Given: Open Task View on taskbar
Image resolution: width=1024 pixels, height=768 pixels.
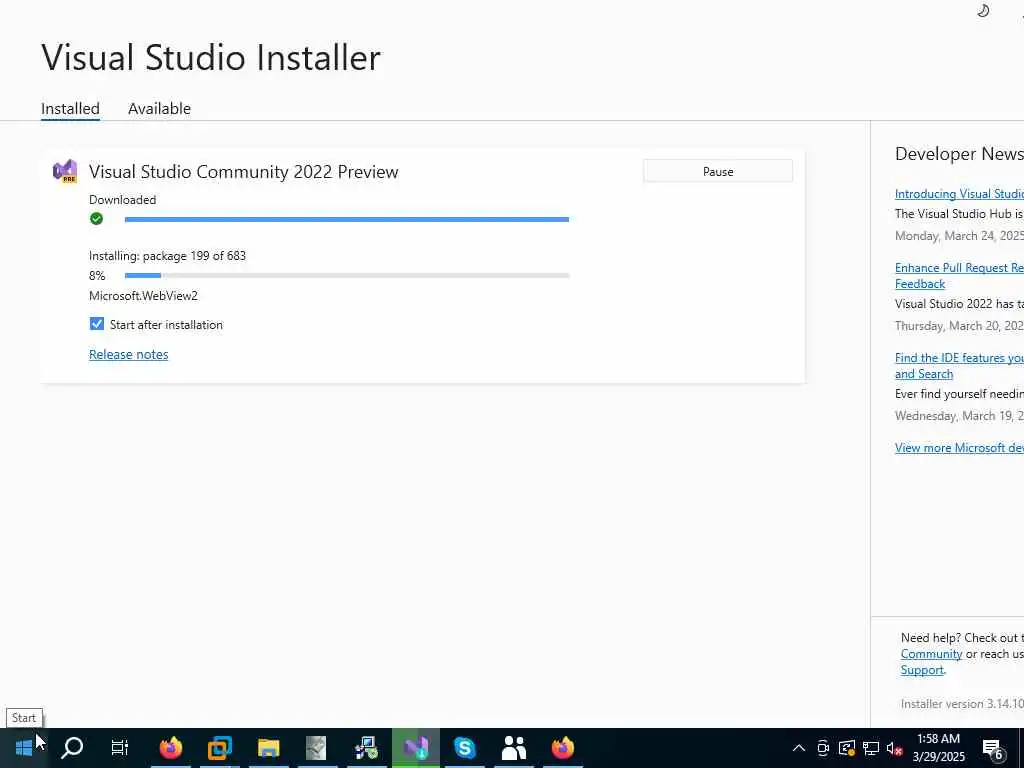Looking at the screenshot, I should click(120, 747).
